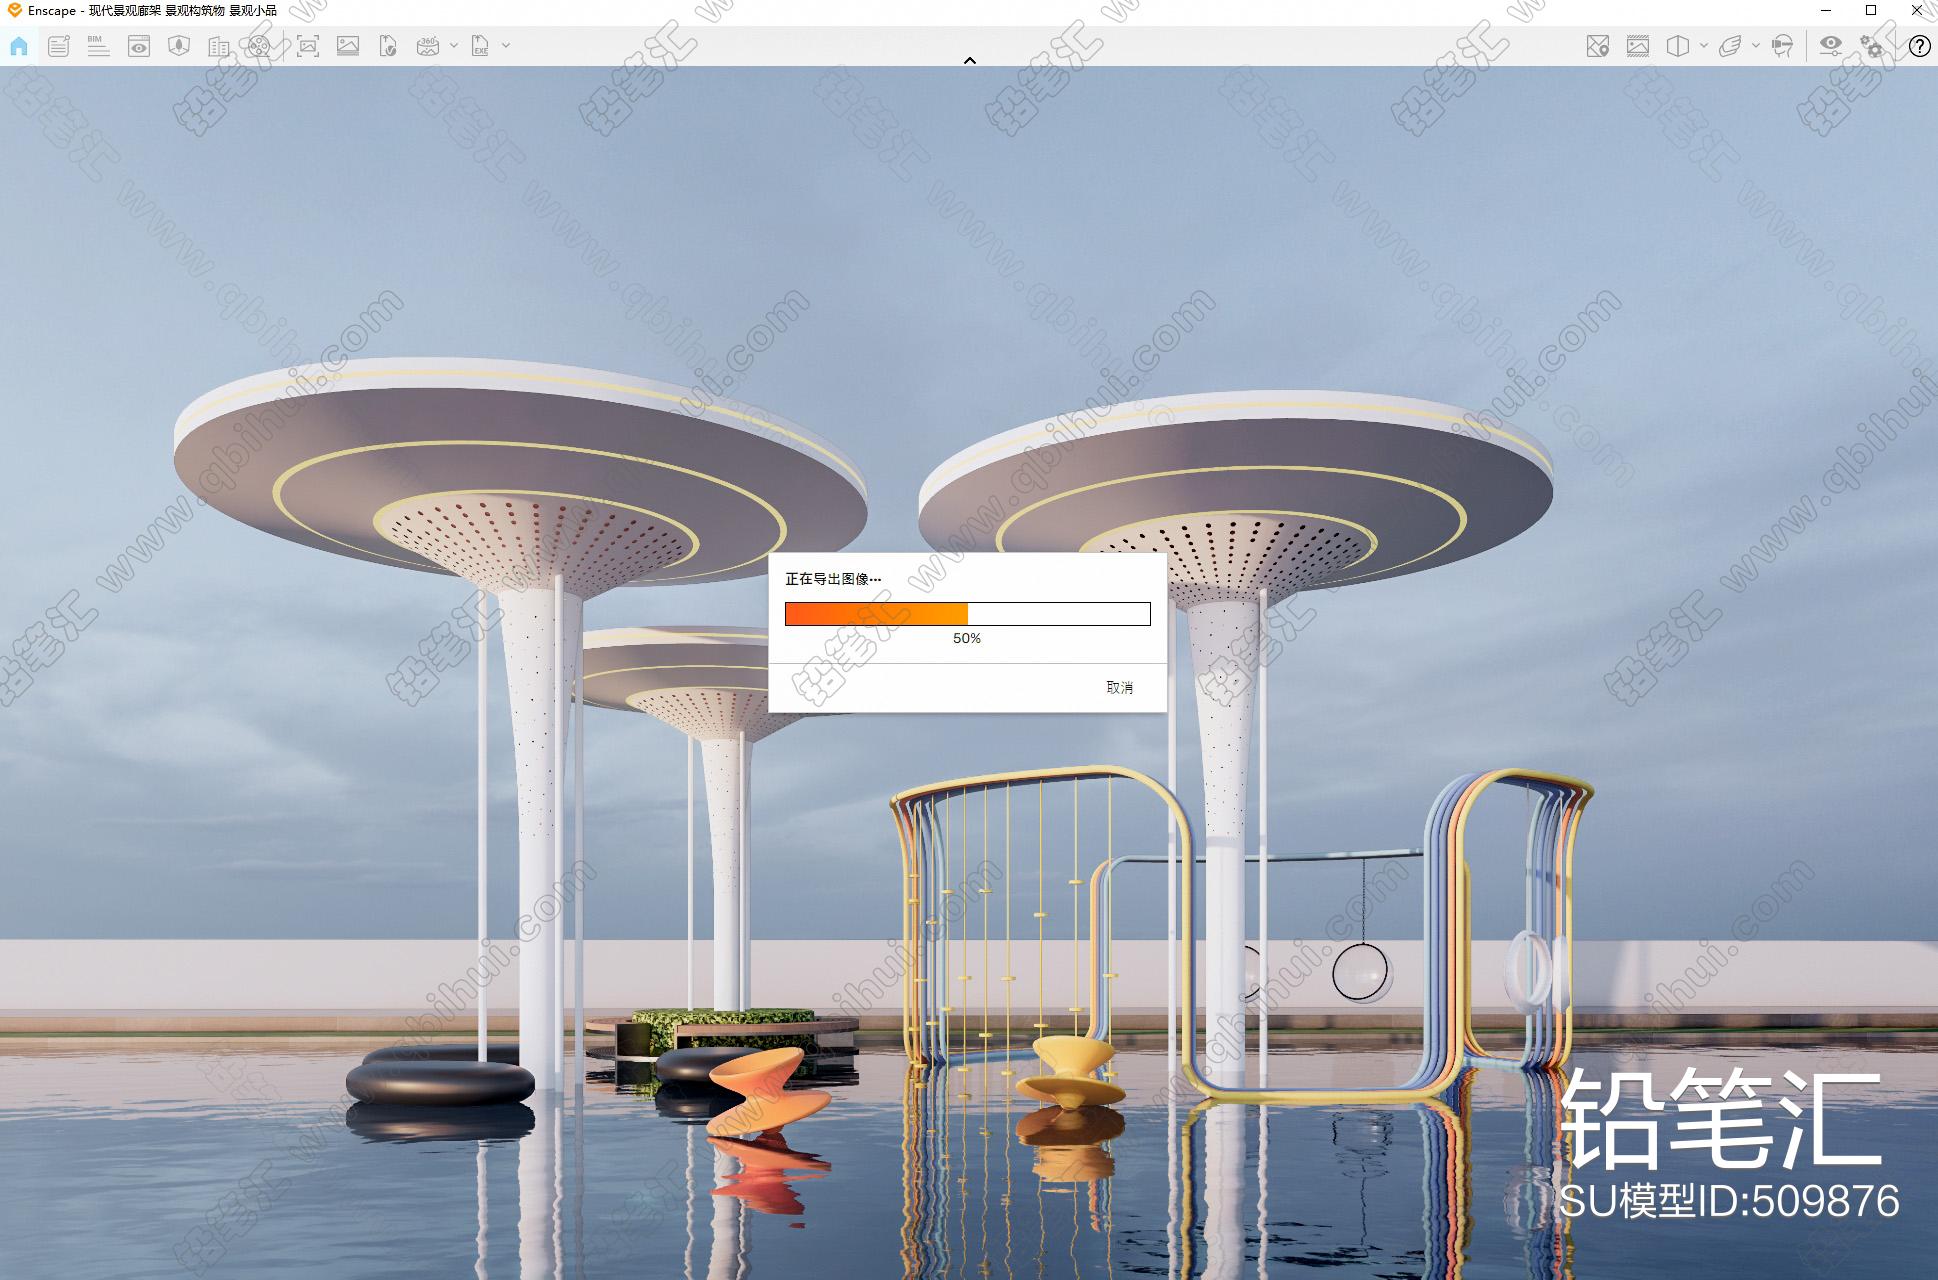Open the asset library tree-cube icon
Viewport: 1938px width, 1280px height.
click(179, 46)
